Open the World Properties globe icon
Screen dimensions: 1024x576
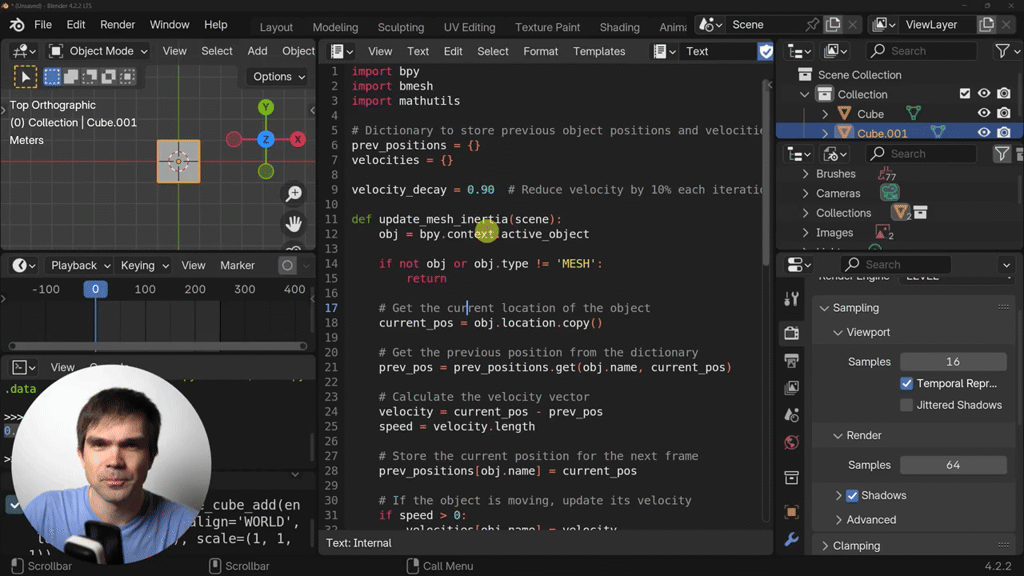791,442
